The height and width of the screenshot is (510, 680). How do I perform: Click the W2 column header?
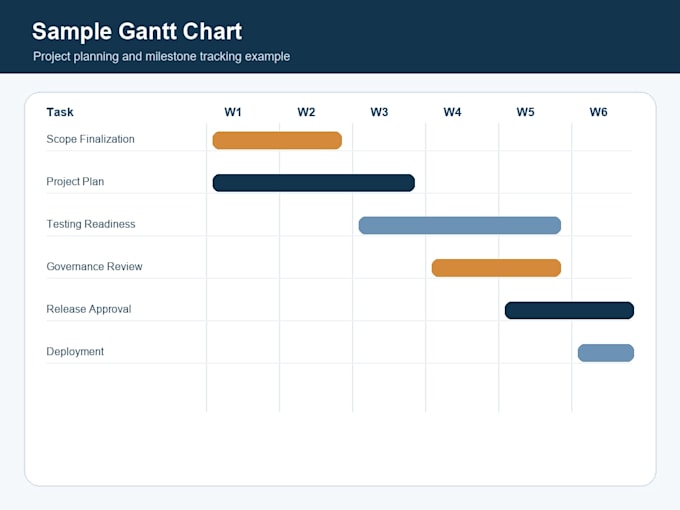[x=306, y=112]
